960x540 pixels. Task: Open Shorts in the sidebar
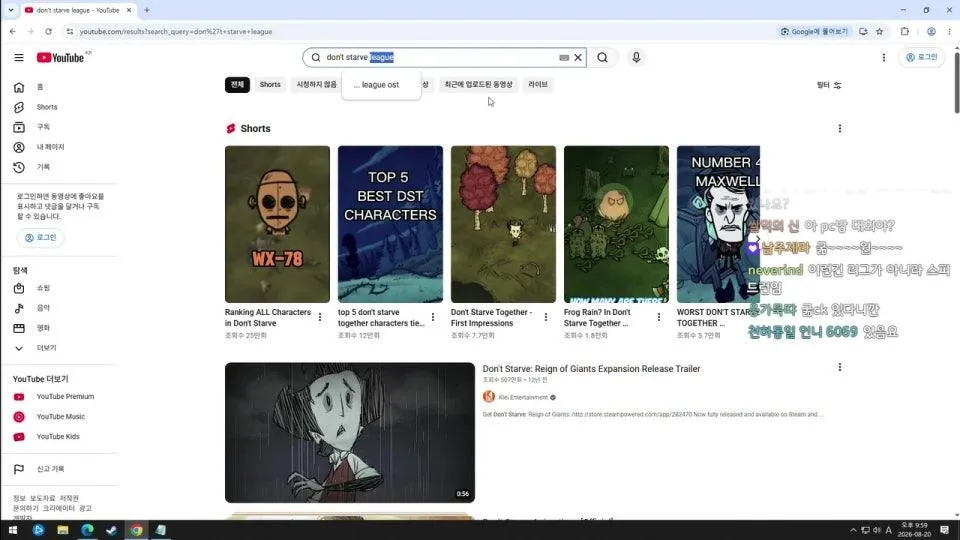58,107
